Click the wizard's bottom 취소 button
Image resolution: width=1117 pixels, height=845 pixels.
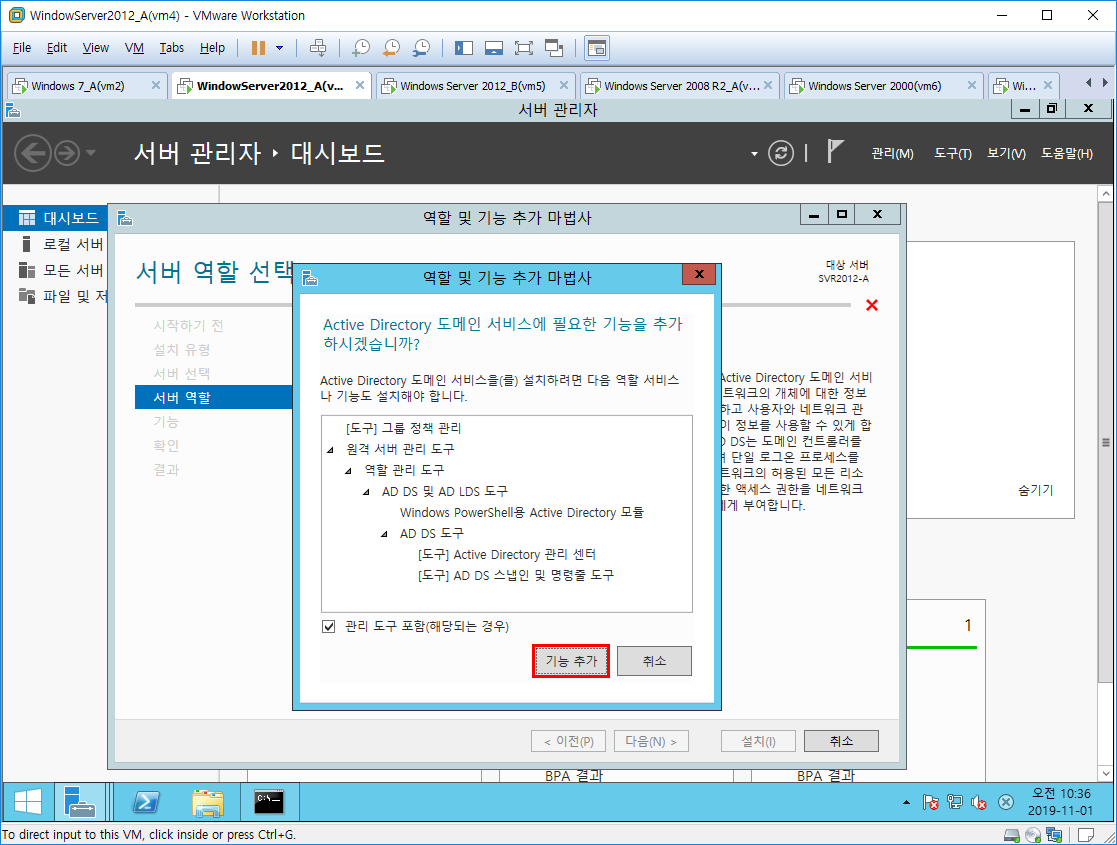[x=841, y=741]
